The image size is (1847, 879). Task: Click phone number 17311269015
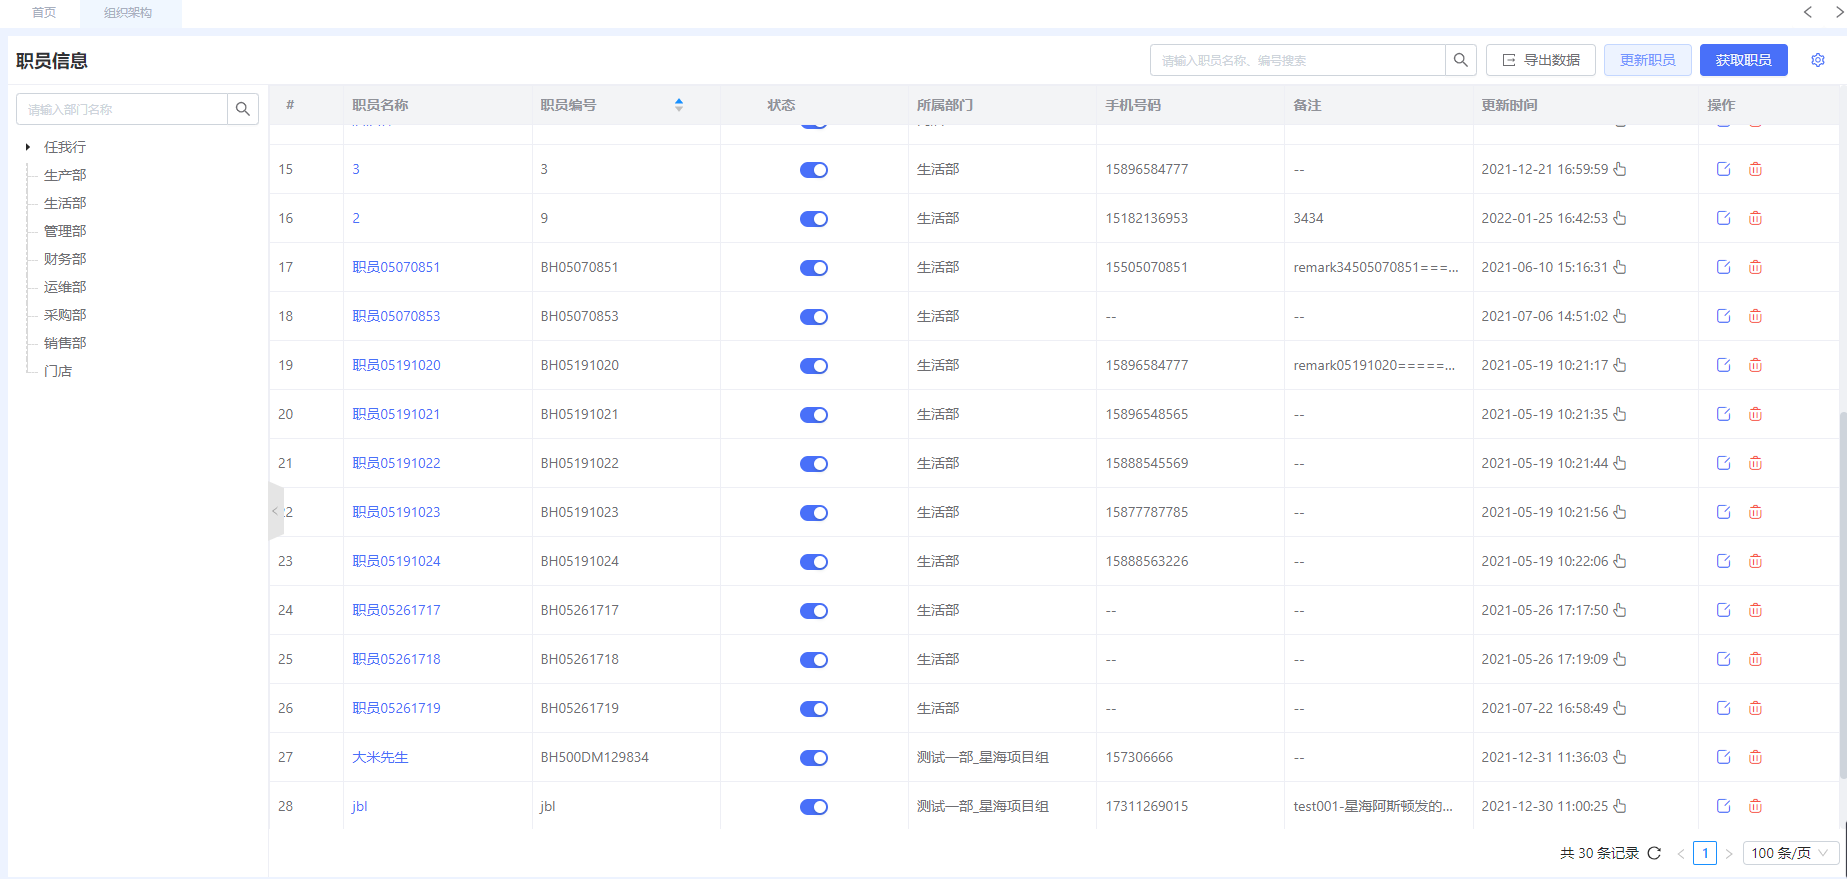point(1147,806)
